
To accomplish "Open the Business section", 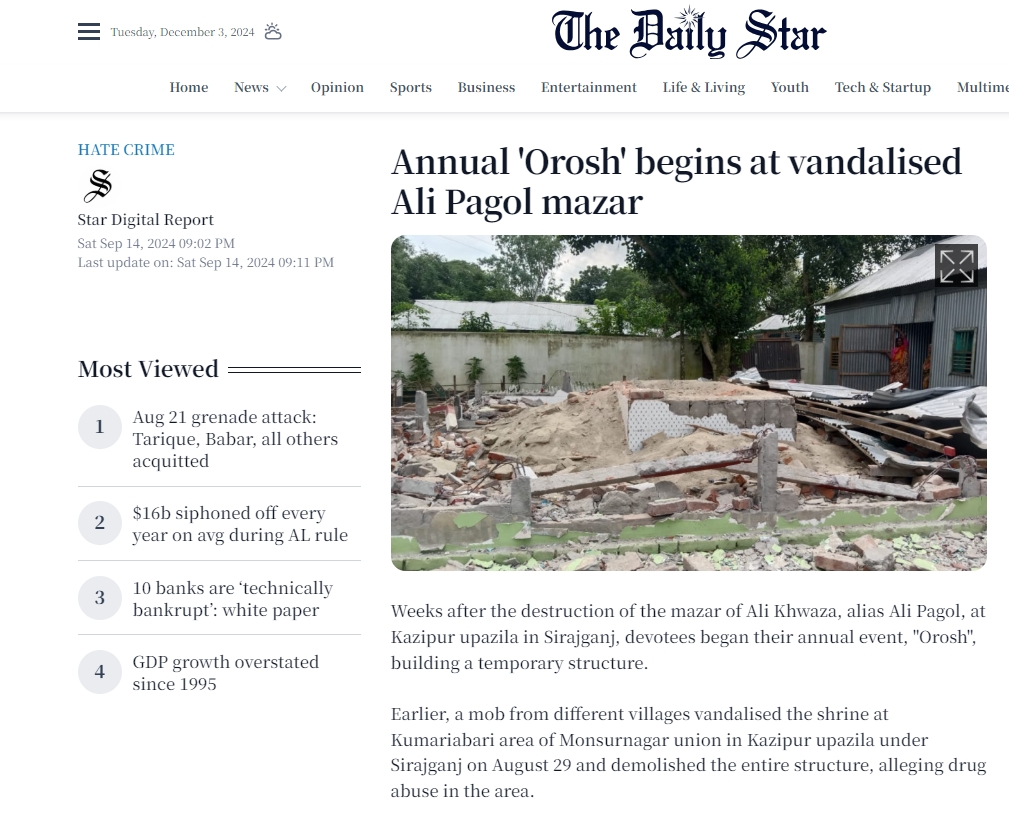I will coord(486,88).
